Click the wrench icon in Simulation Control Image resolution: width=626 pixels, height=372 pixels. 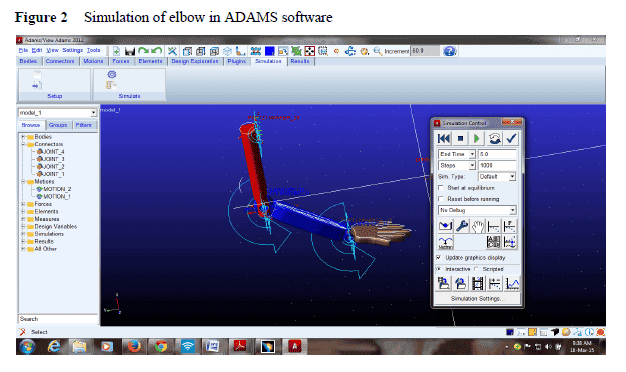click(x=462, y=226)
